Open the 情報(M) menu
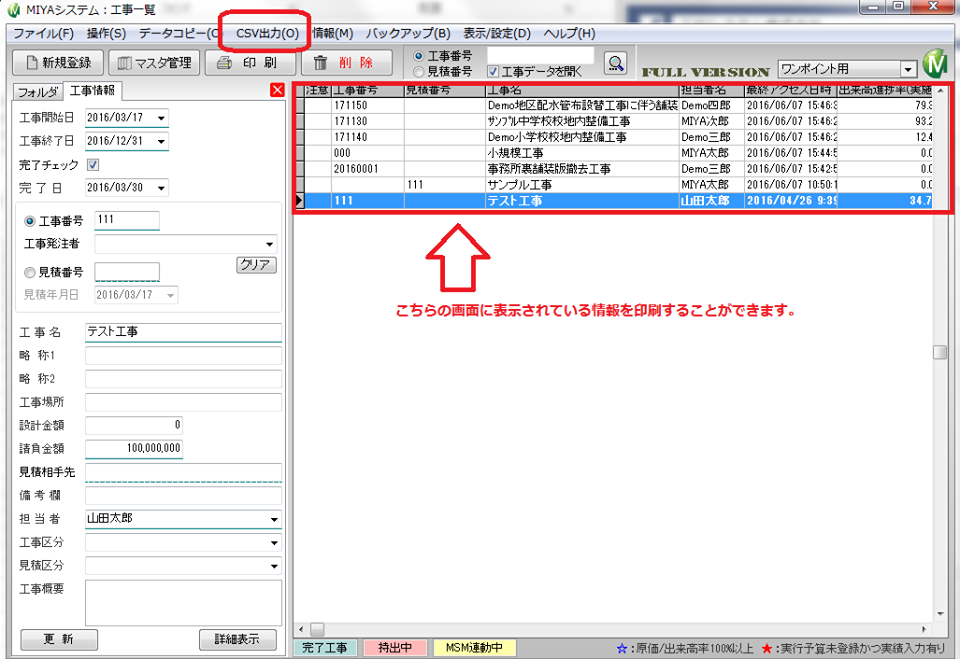 [332, 33]
